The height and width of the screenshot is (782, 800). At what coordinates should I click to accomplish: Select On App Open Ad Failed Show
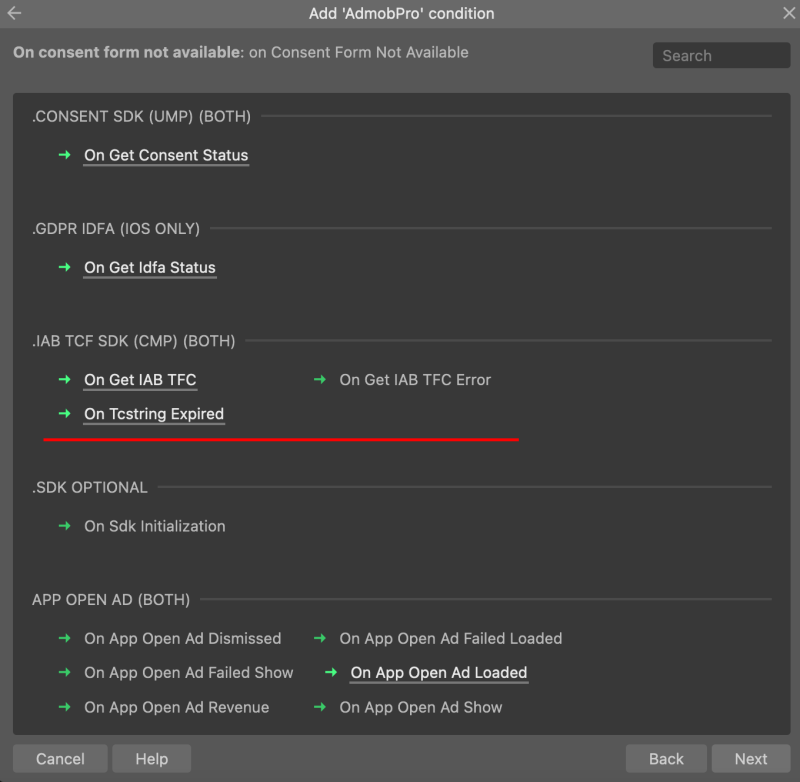(x=188, y=672)
